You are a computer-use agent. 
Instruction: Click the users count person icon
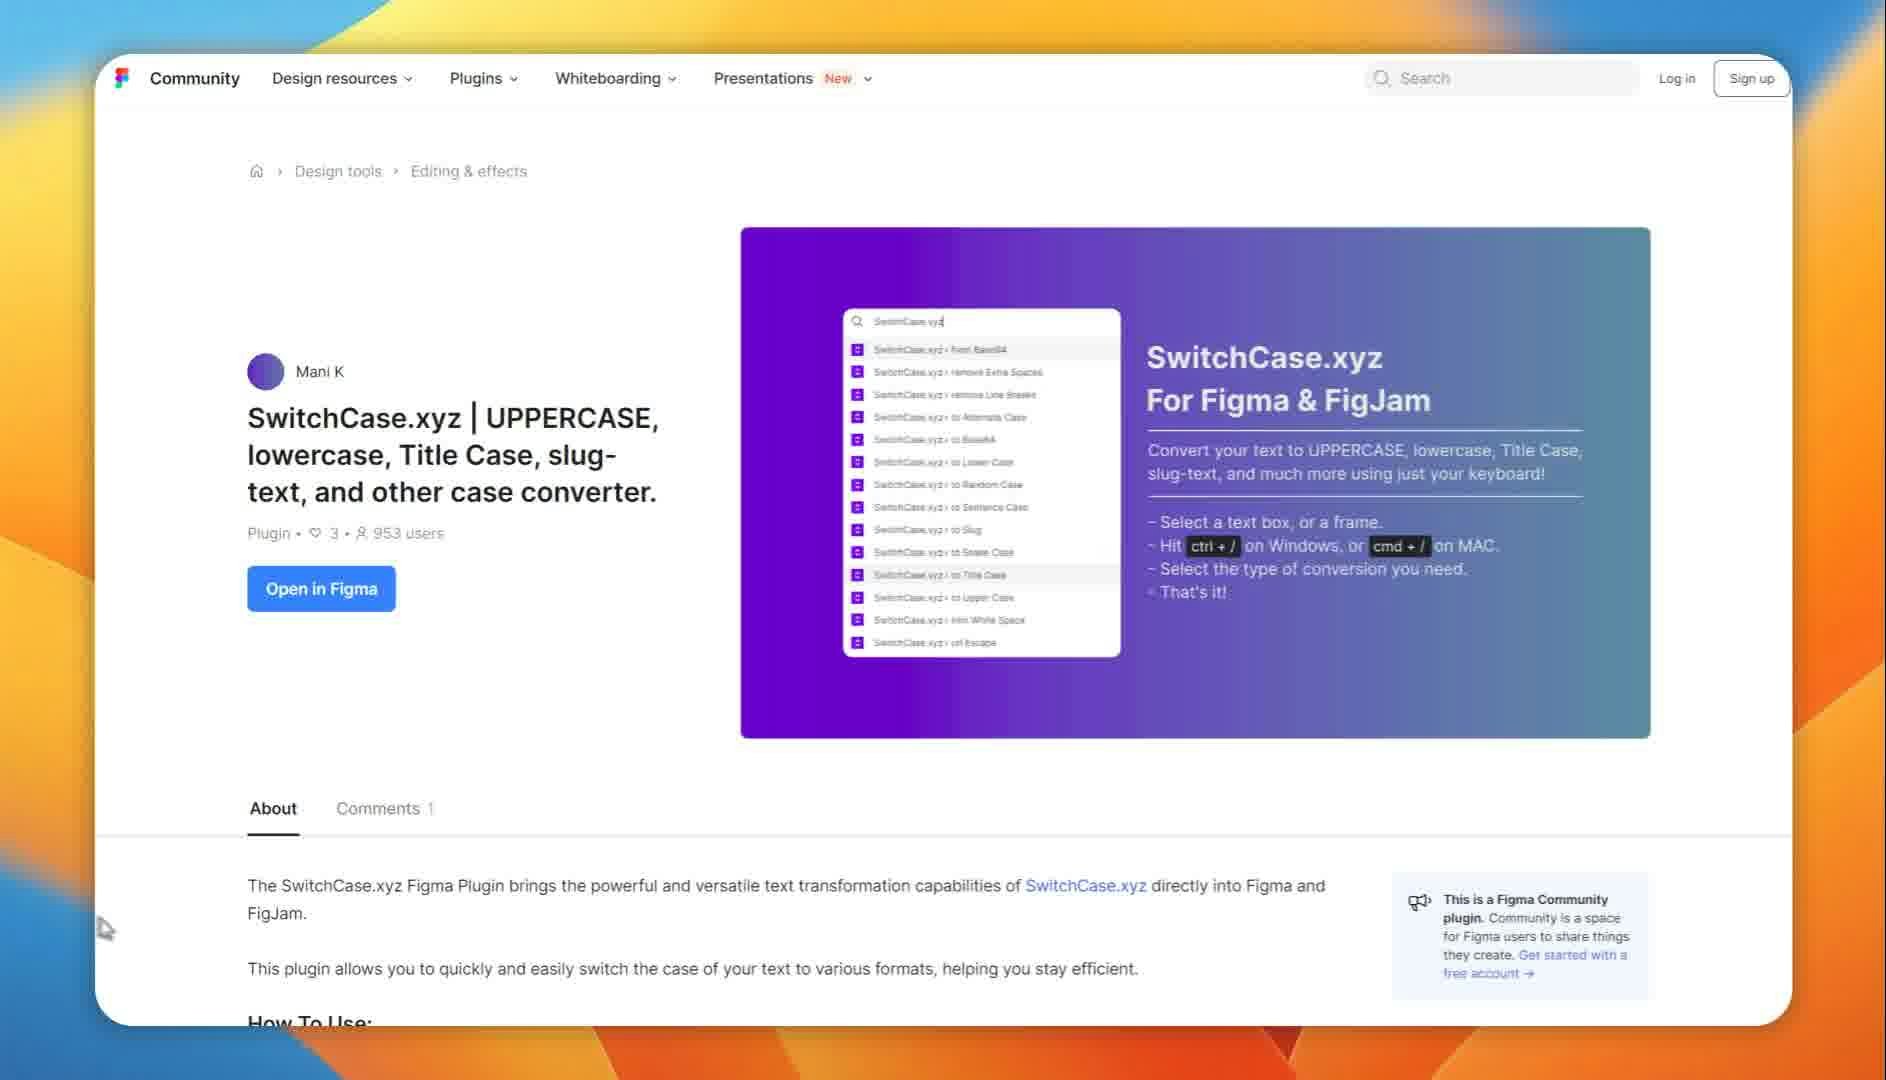[361, 533]
